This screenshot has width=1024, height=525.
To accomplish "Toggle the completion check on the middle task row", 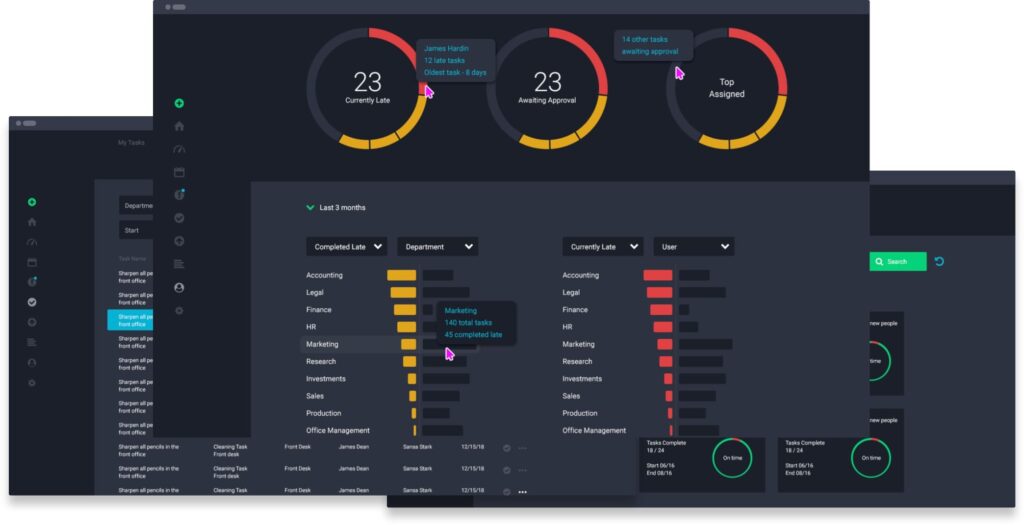I will (507, 469).
